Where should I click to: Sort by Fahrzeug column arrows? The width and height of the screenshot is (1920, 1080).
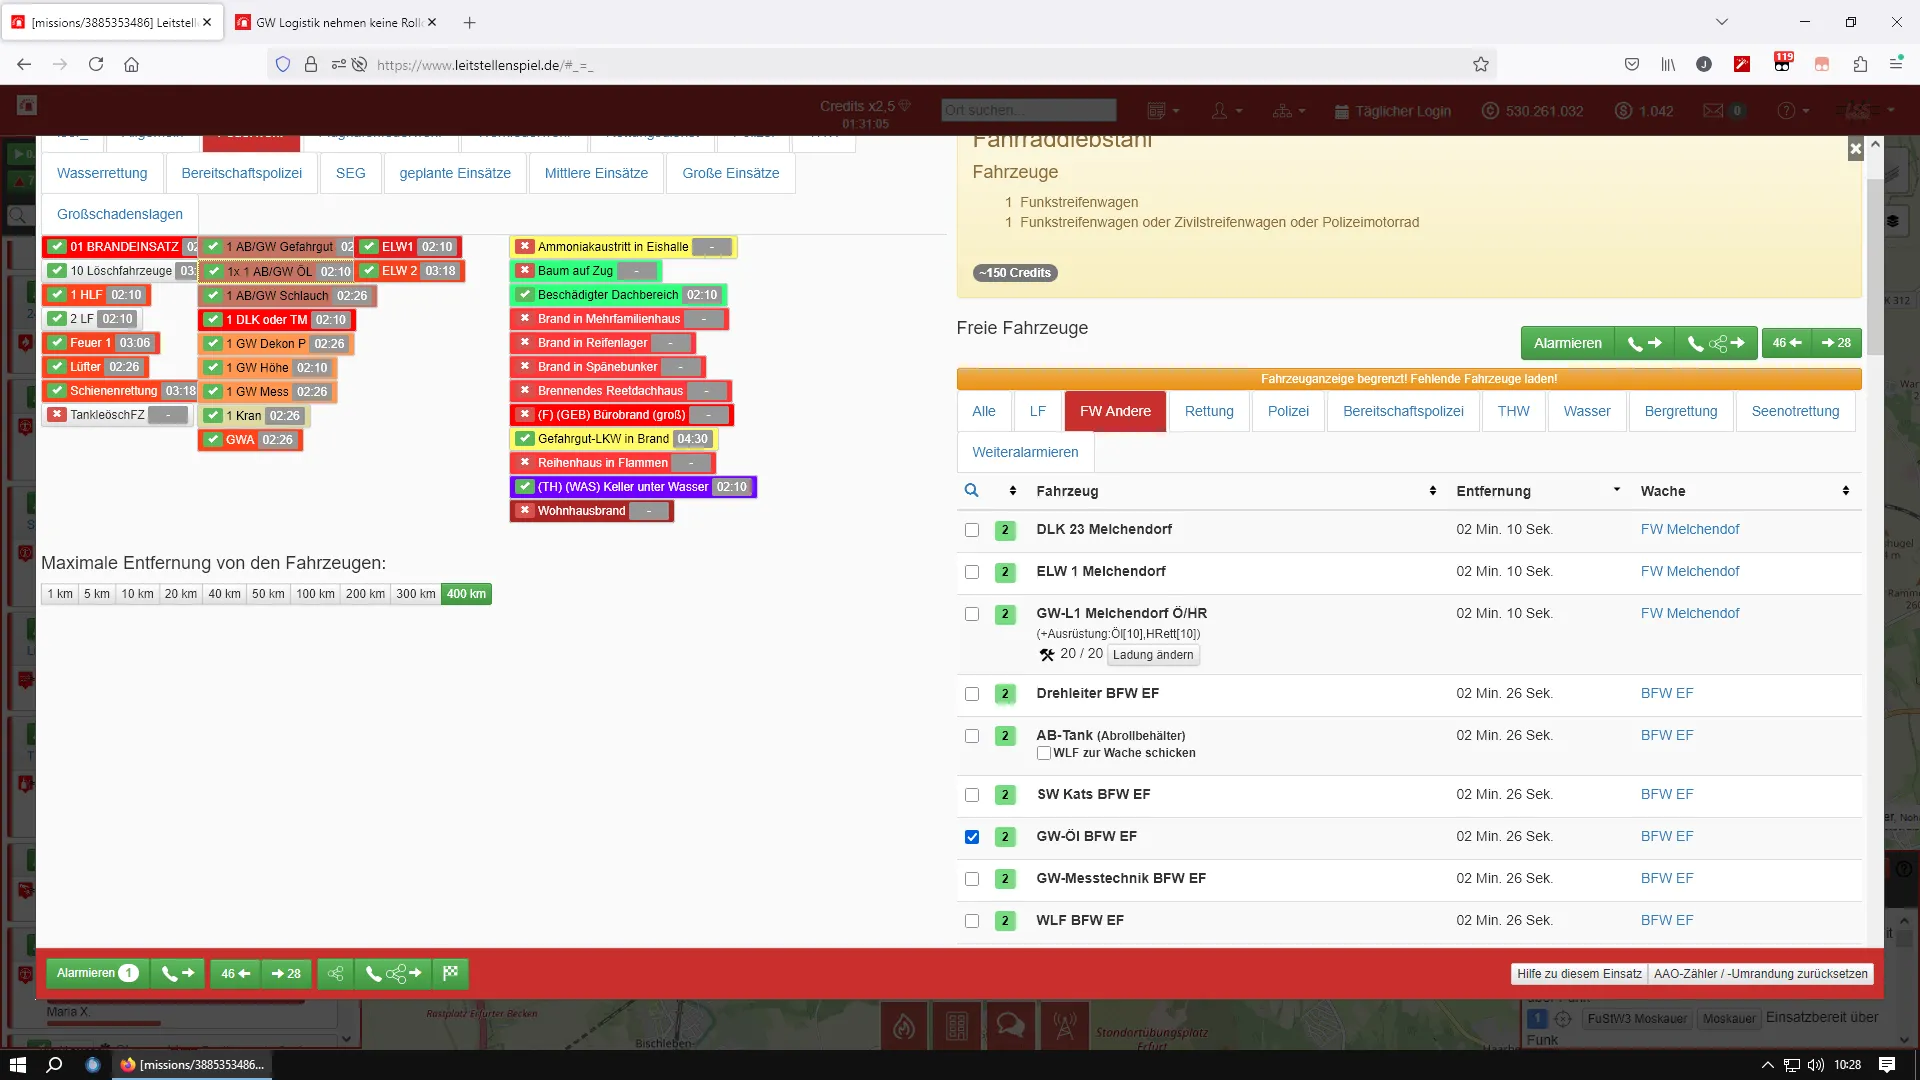click(x=1433, y=491)
